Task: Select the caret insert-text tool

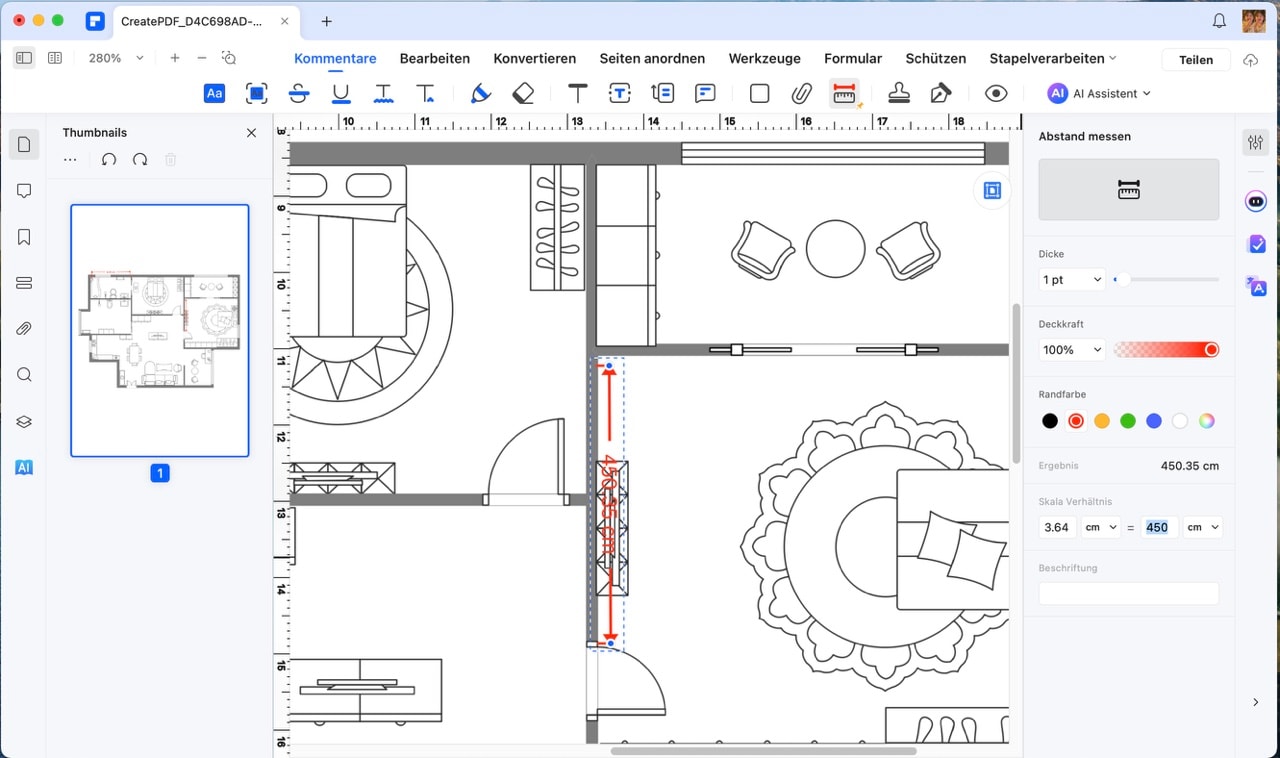Action: (425, 93)
